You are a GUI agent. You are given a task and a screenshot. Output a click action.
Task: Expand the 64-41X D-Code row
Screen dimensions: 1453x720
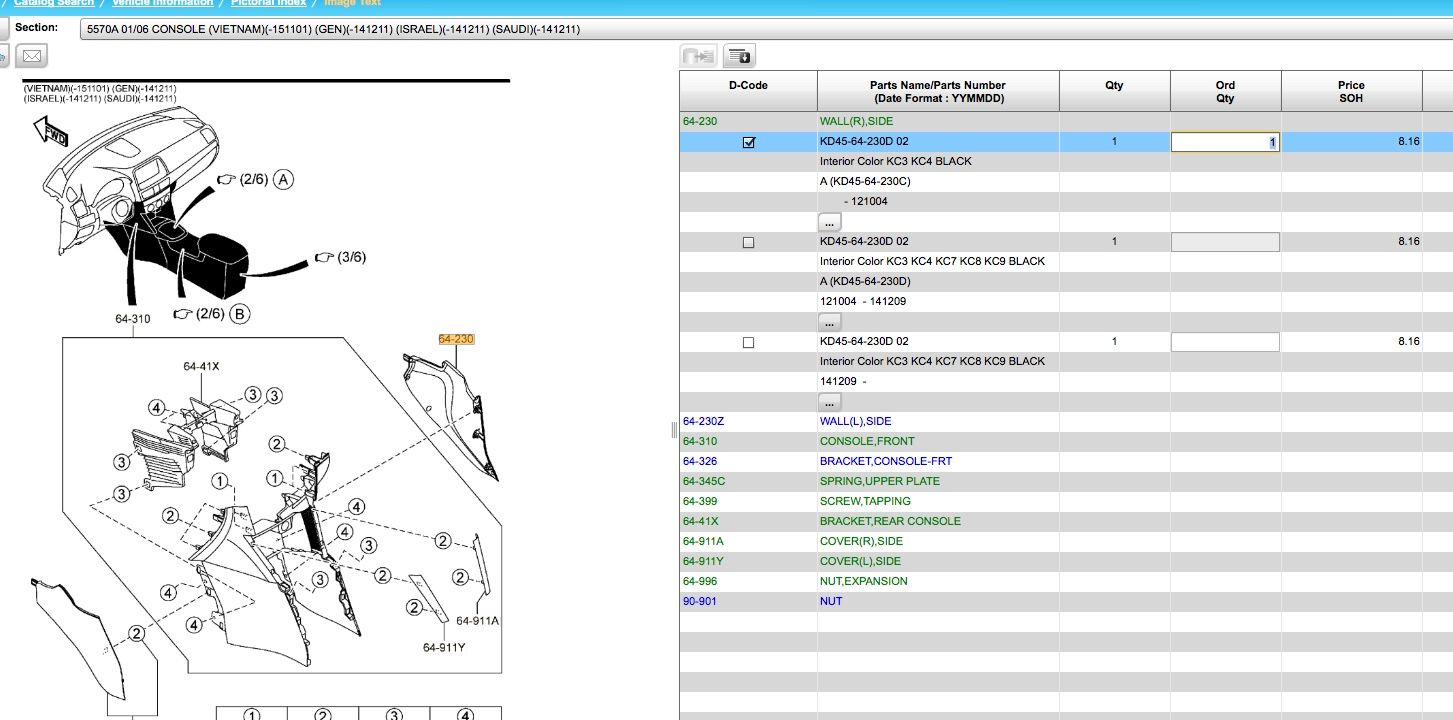[701, 521]
